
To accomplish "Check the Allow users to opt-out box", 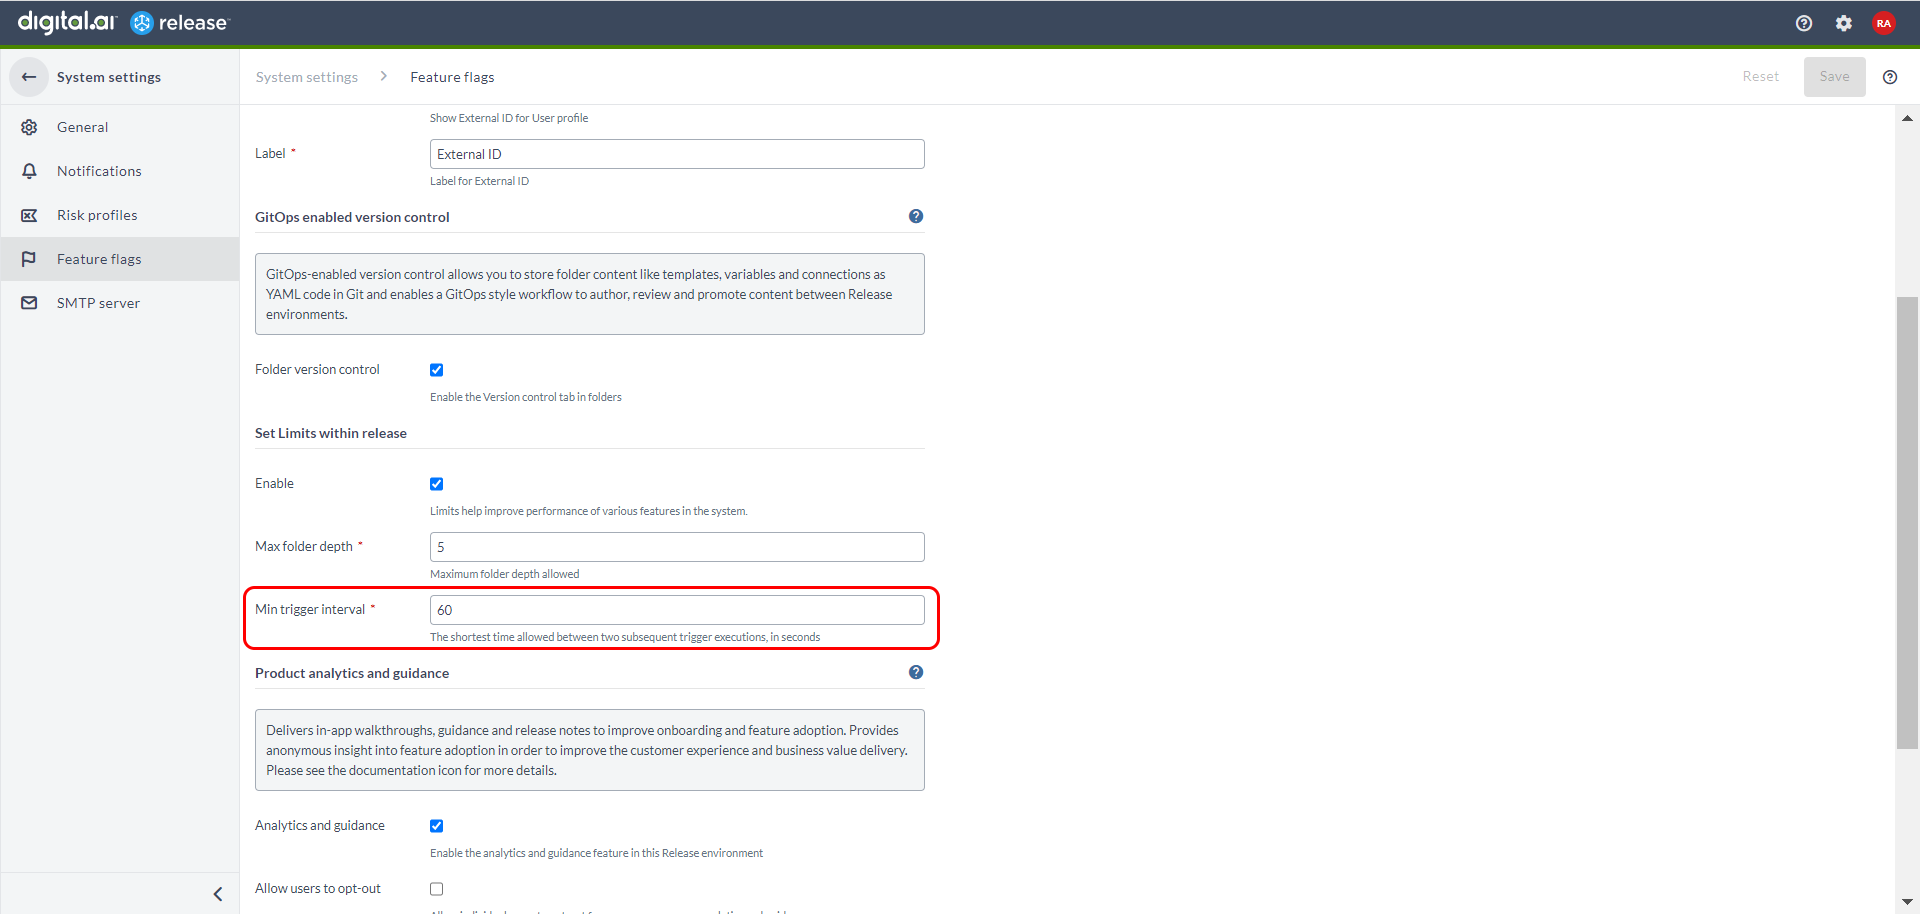I will click(x=437, y=889).
